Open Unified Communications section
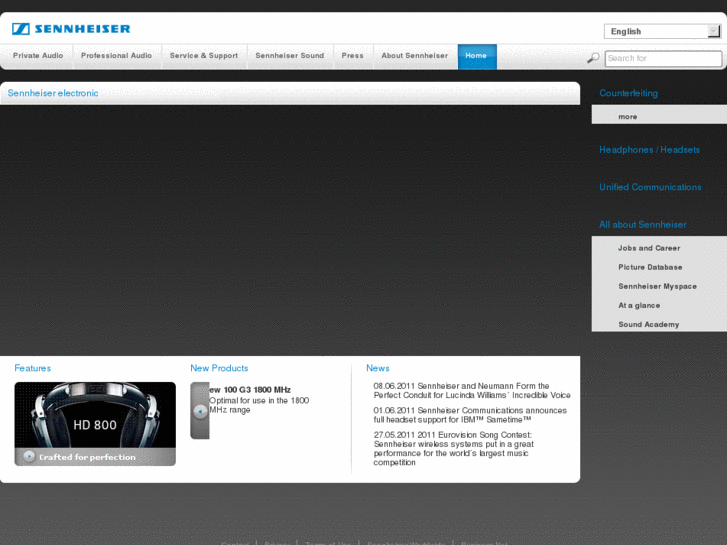Image resolution: width=727 pixels, height=545 pixels. (650, 187)
